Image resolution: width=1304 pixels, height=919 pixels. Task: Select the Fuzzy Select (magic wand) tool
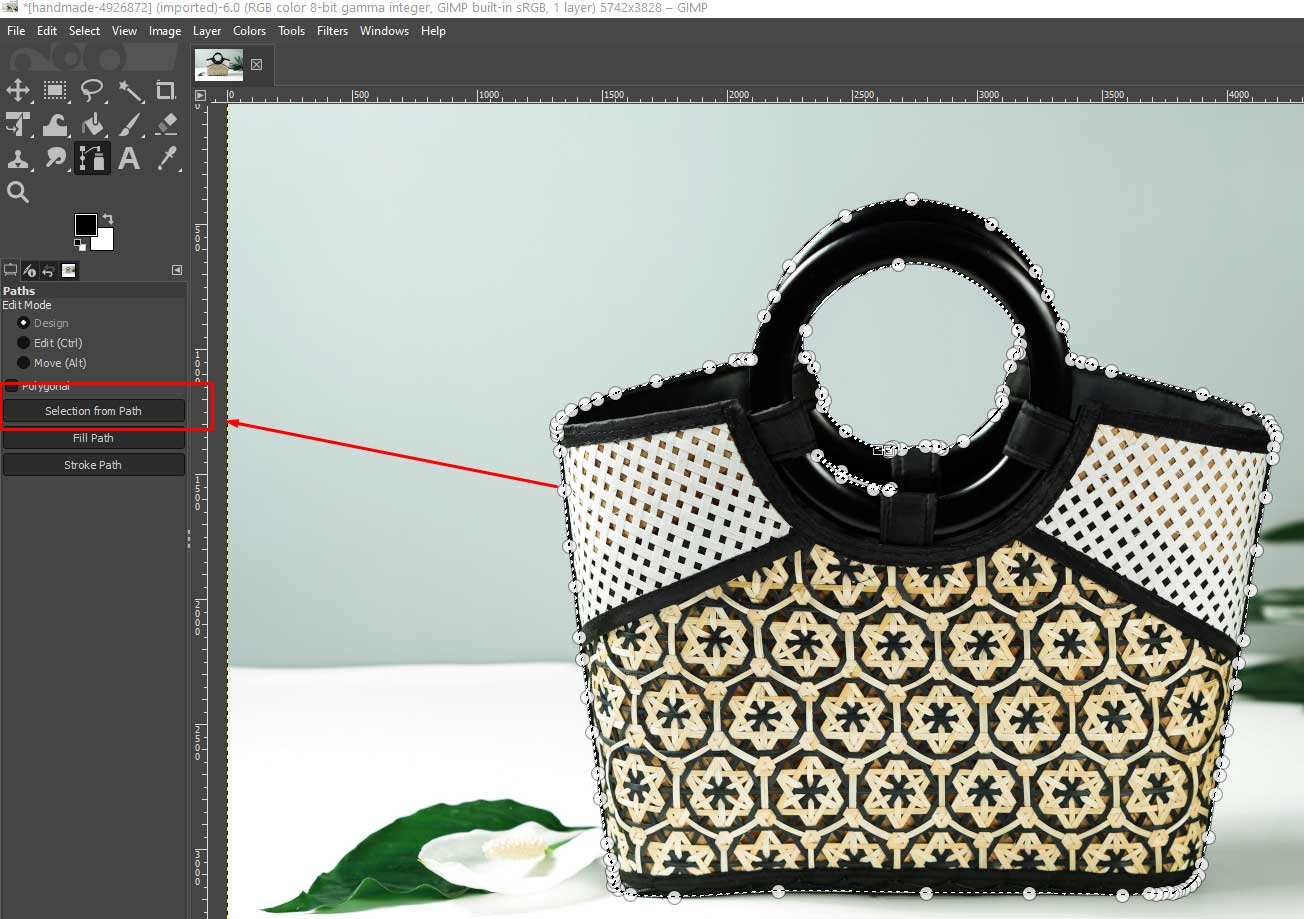pyautogui.click(x=131, y=90)
